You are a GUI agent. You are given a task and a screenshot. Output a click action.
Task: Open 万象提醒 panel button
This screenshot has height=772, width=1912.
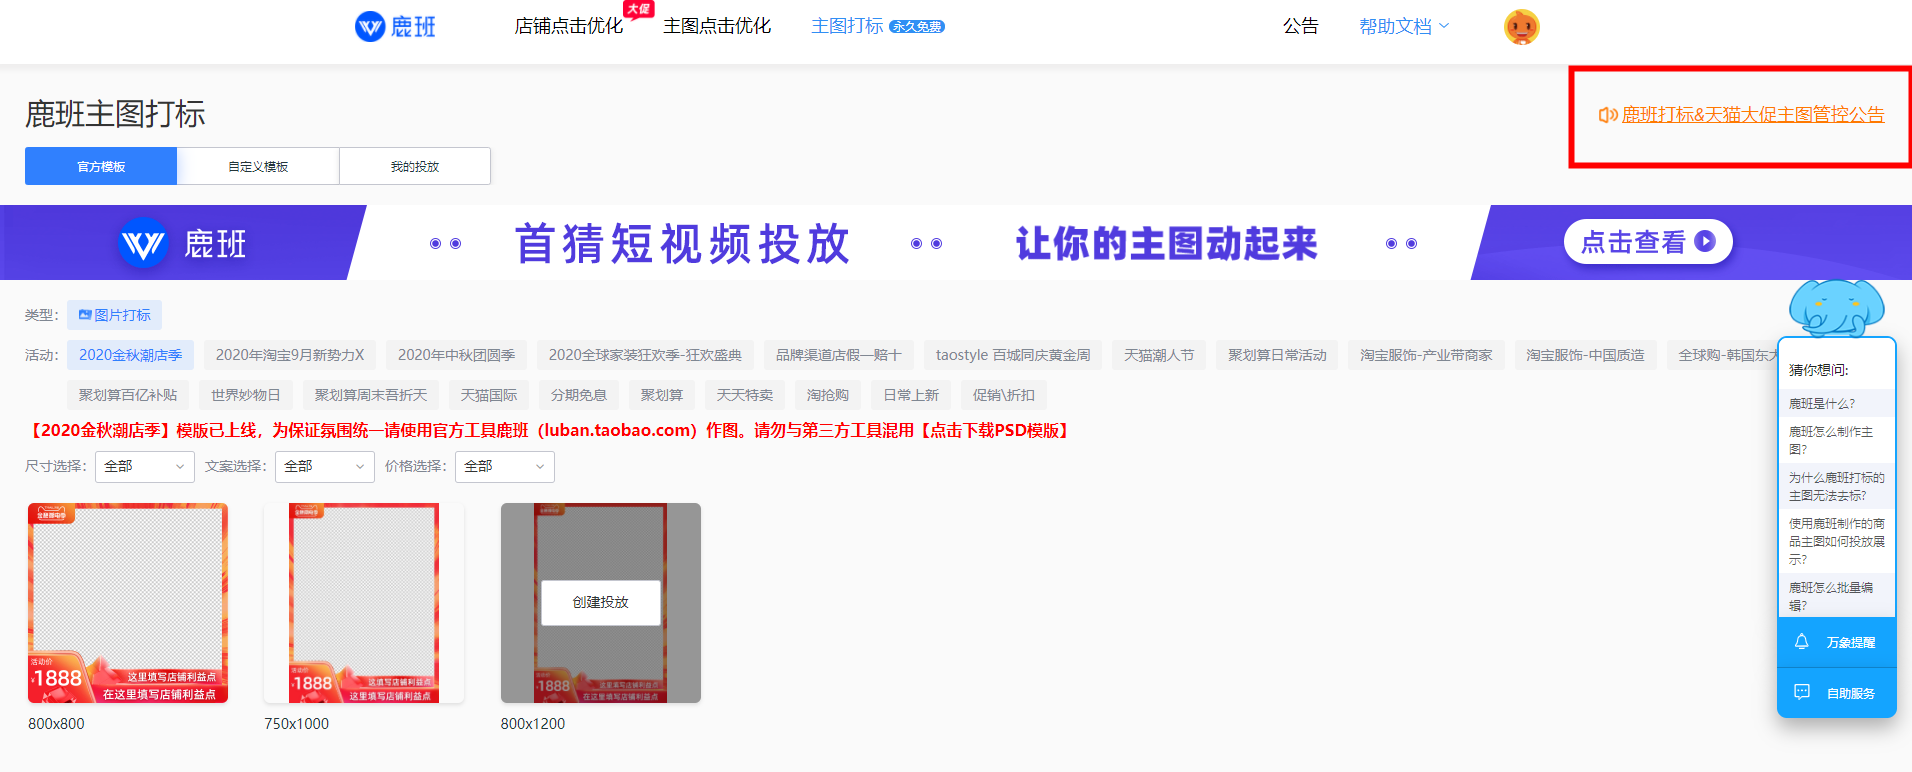(x=1836, y=642)
